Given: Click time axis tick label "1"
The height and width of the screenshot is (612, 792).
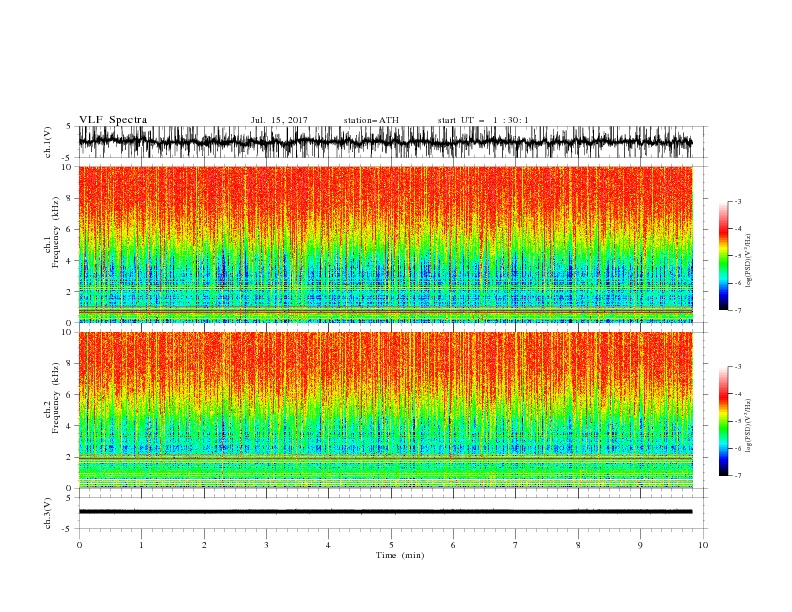Looking at the screenshot, I should pos(141,545).
